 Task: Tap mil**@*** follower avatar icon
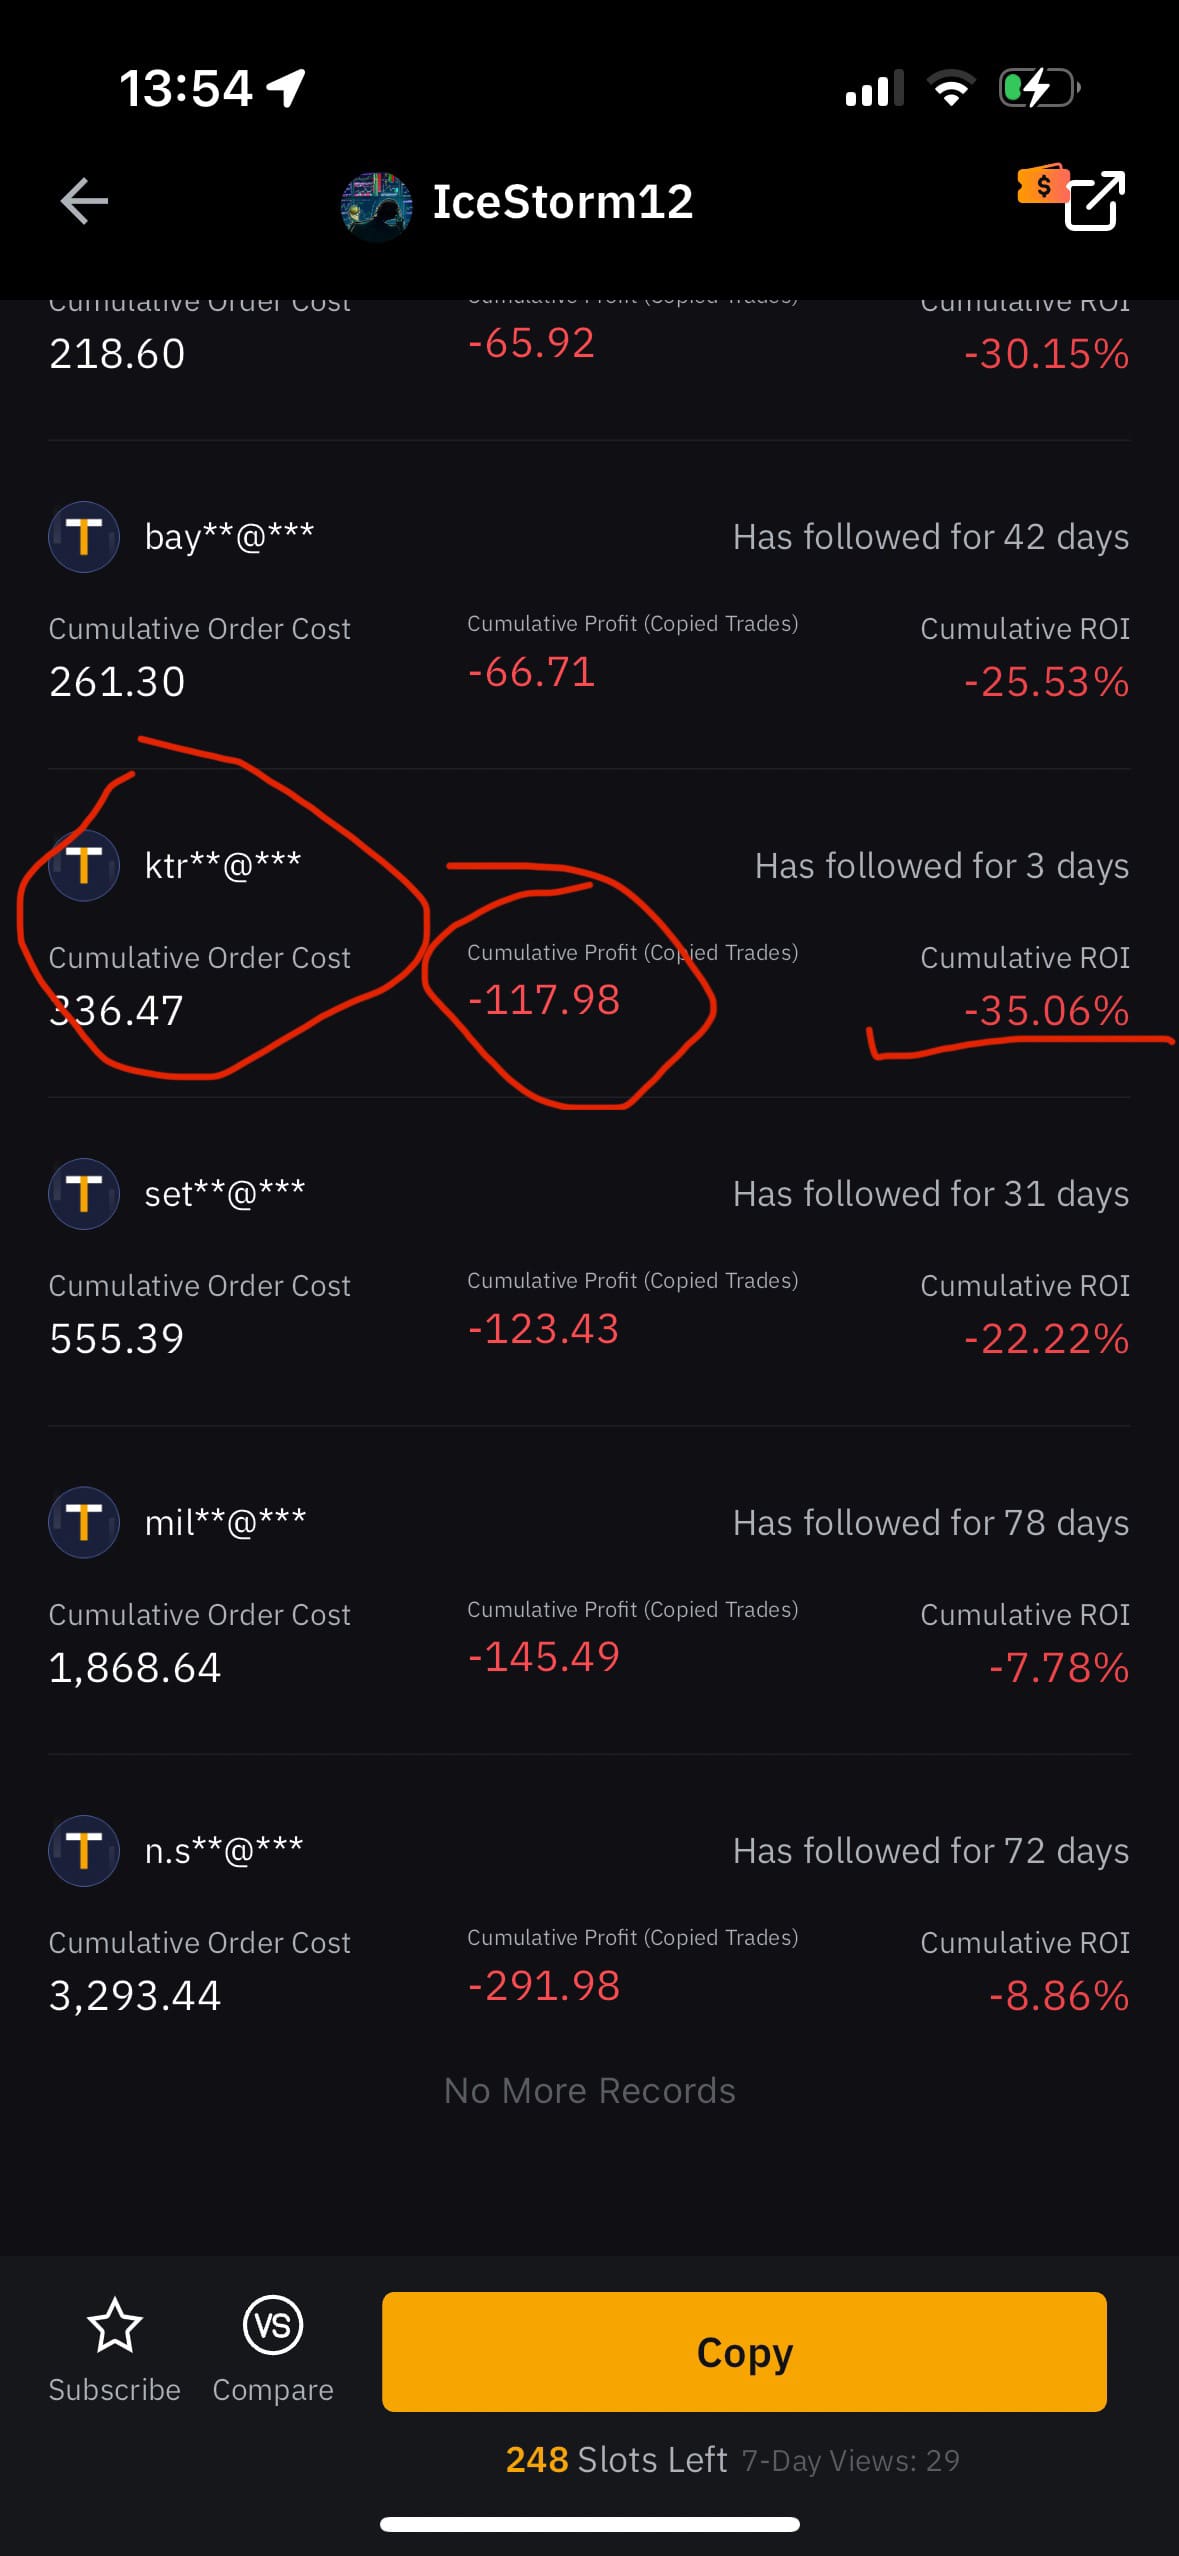(84, 1522)
